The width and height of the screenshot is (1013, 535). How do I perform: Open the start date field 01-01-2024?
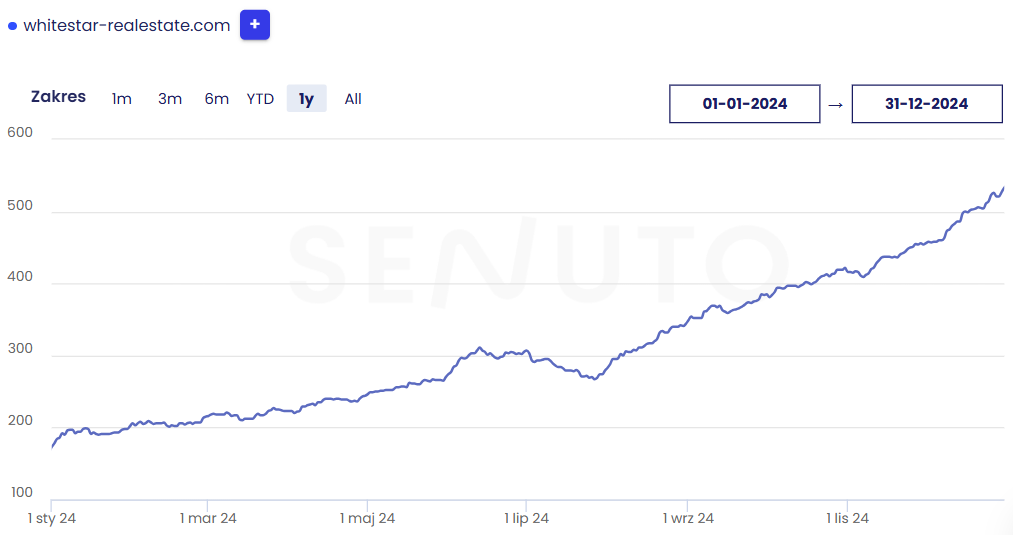pos(744,104)
